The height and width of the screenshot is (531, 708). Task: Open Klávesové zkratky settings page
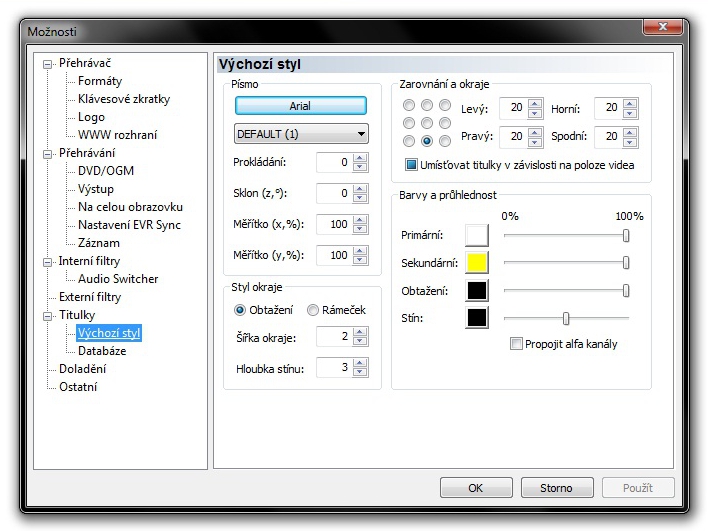124,99
